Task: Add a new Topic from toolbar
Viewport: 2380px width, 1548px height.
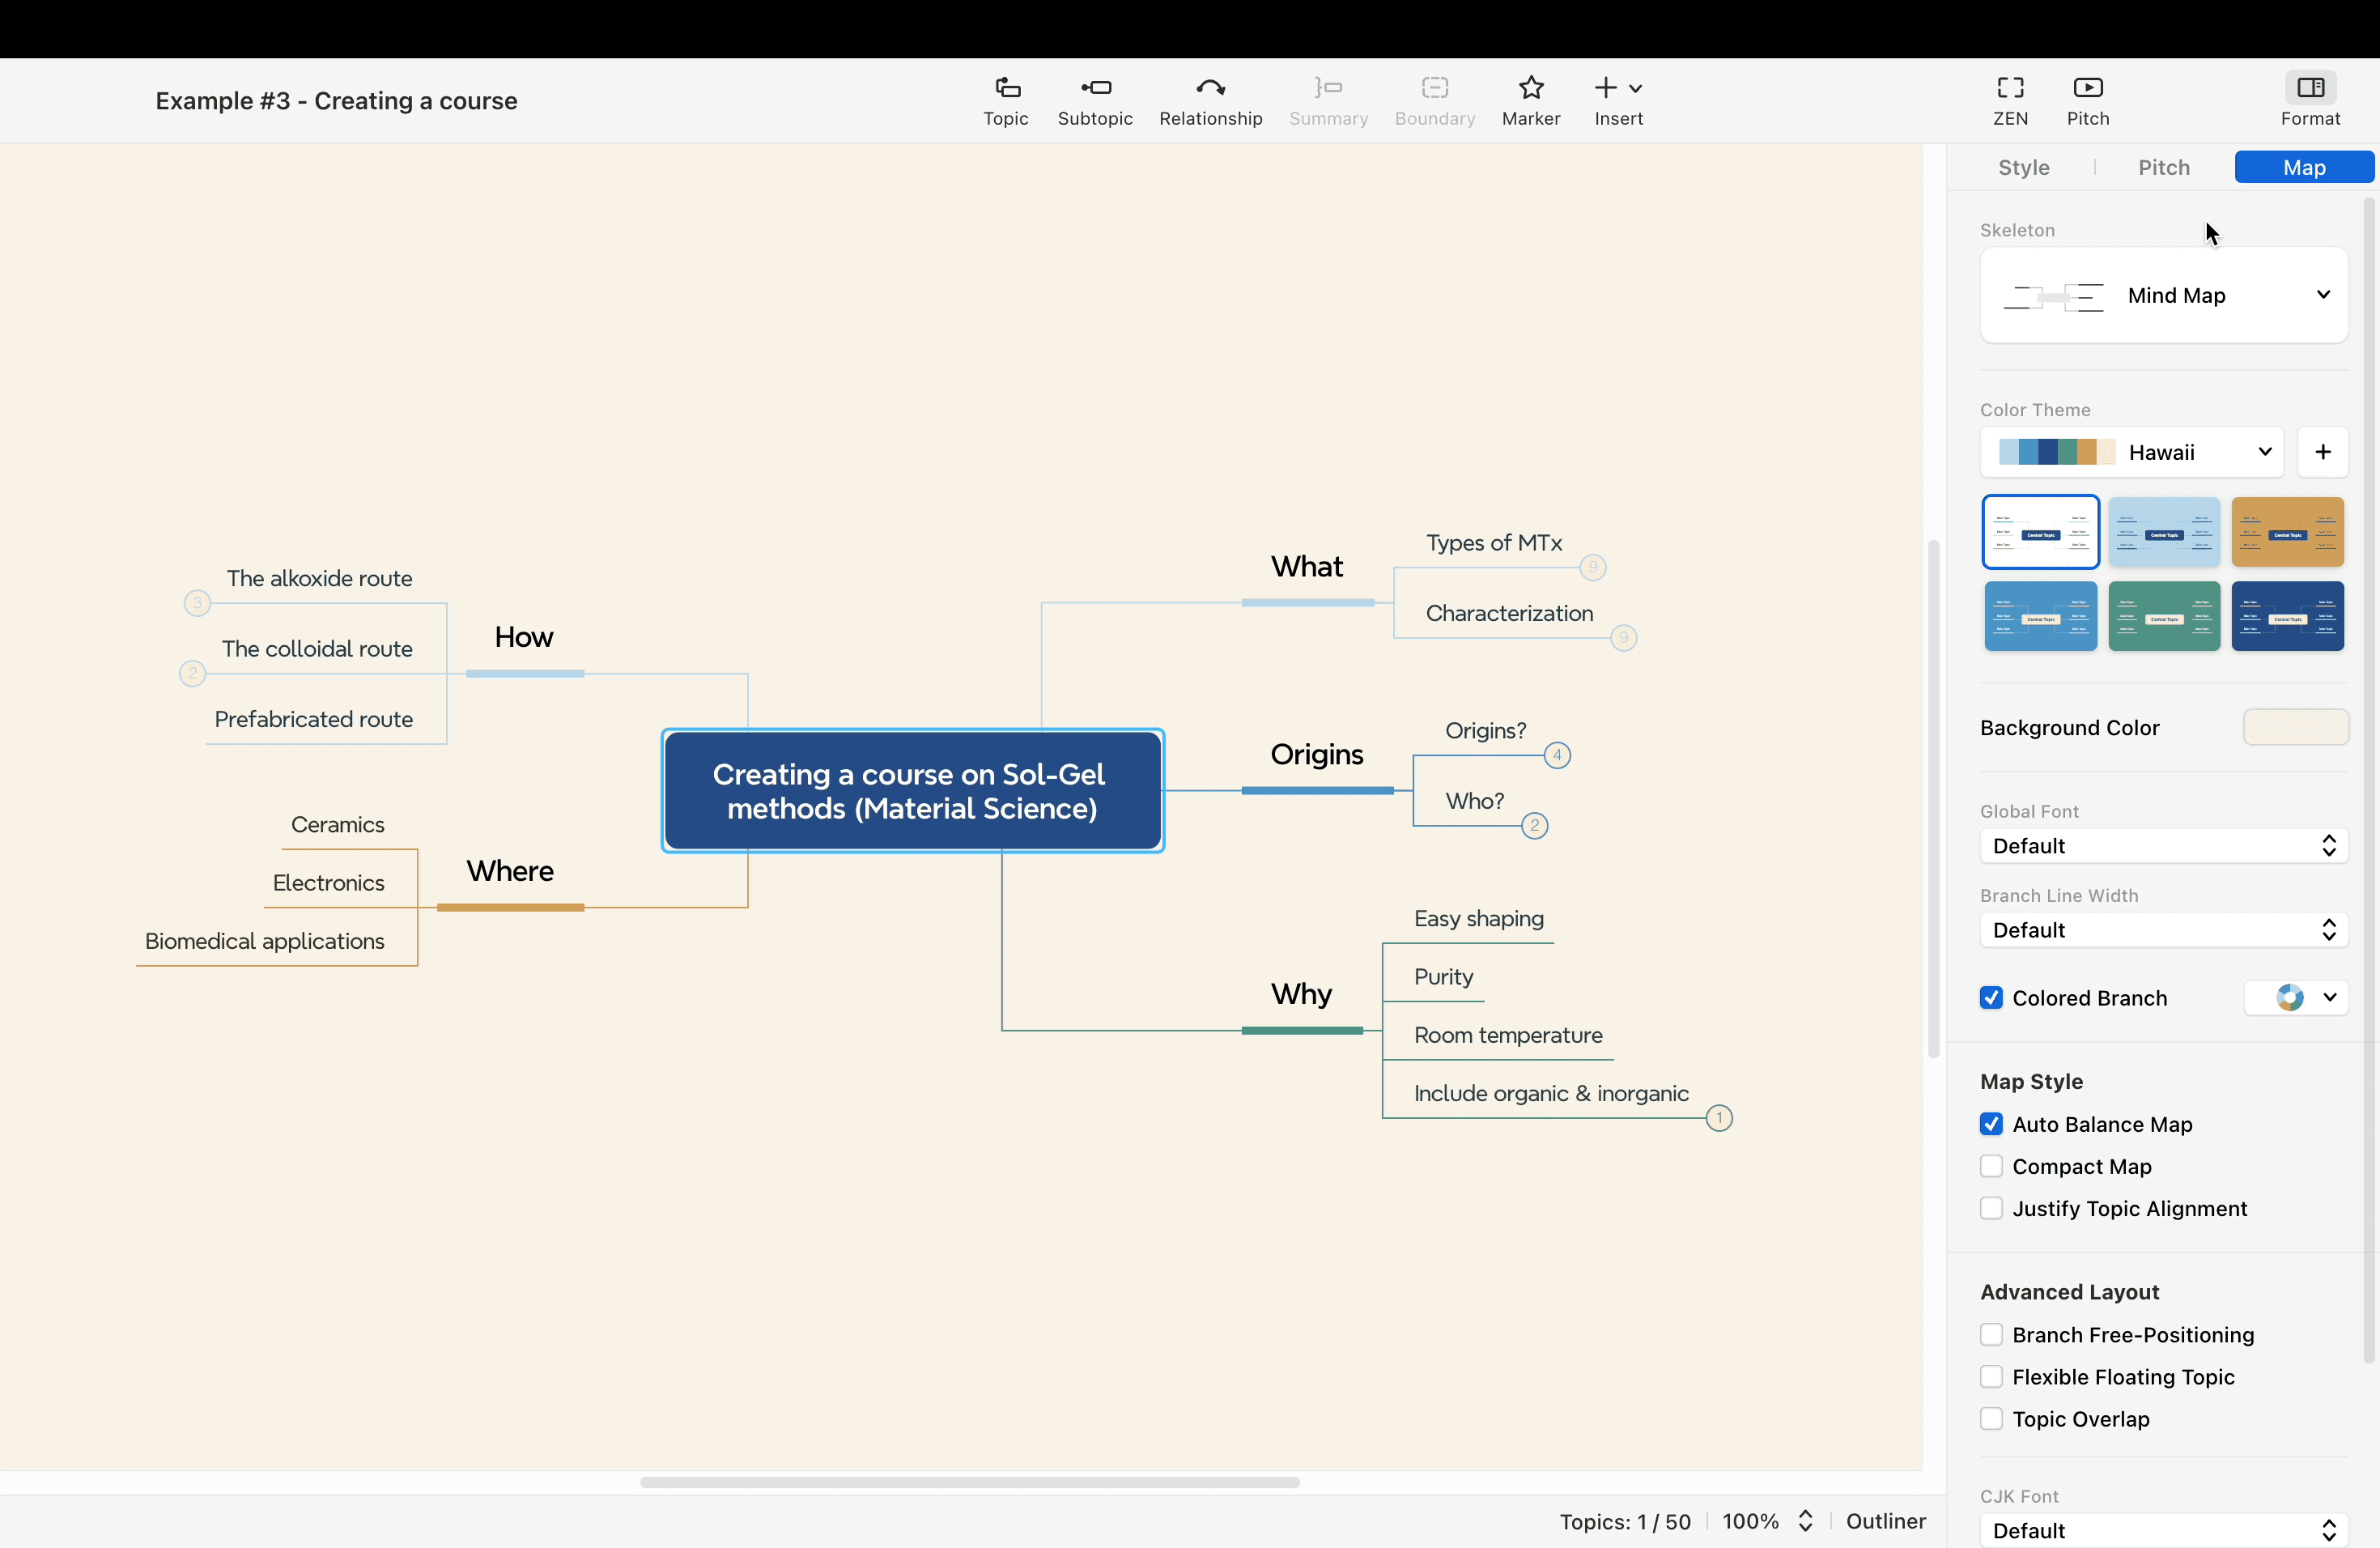Action: (1005, 101)
